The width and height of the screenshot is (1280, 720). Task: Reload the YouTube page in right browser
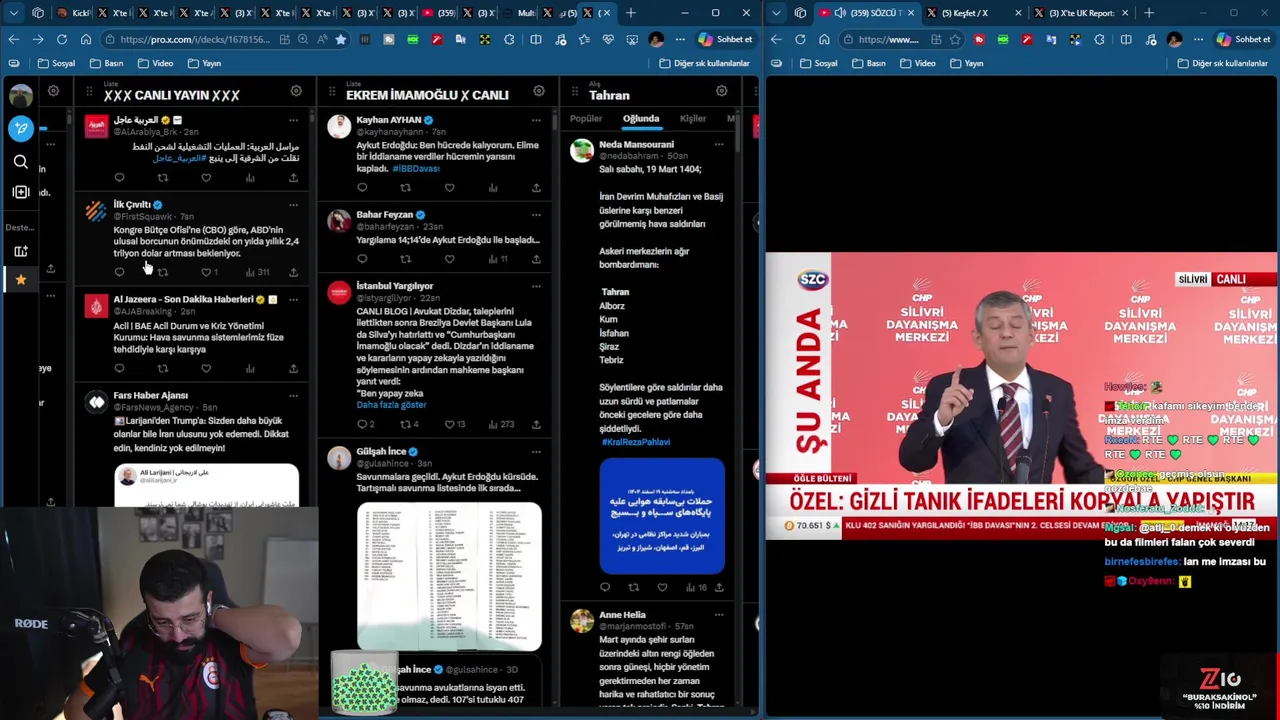800,39
